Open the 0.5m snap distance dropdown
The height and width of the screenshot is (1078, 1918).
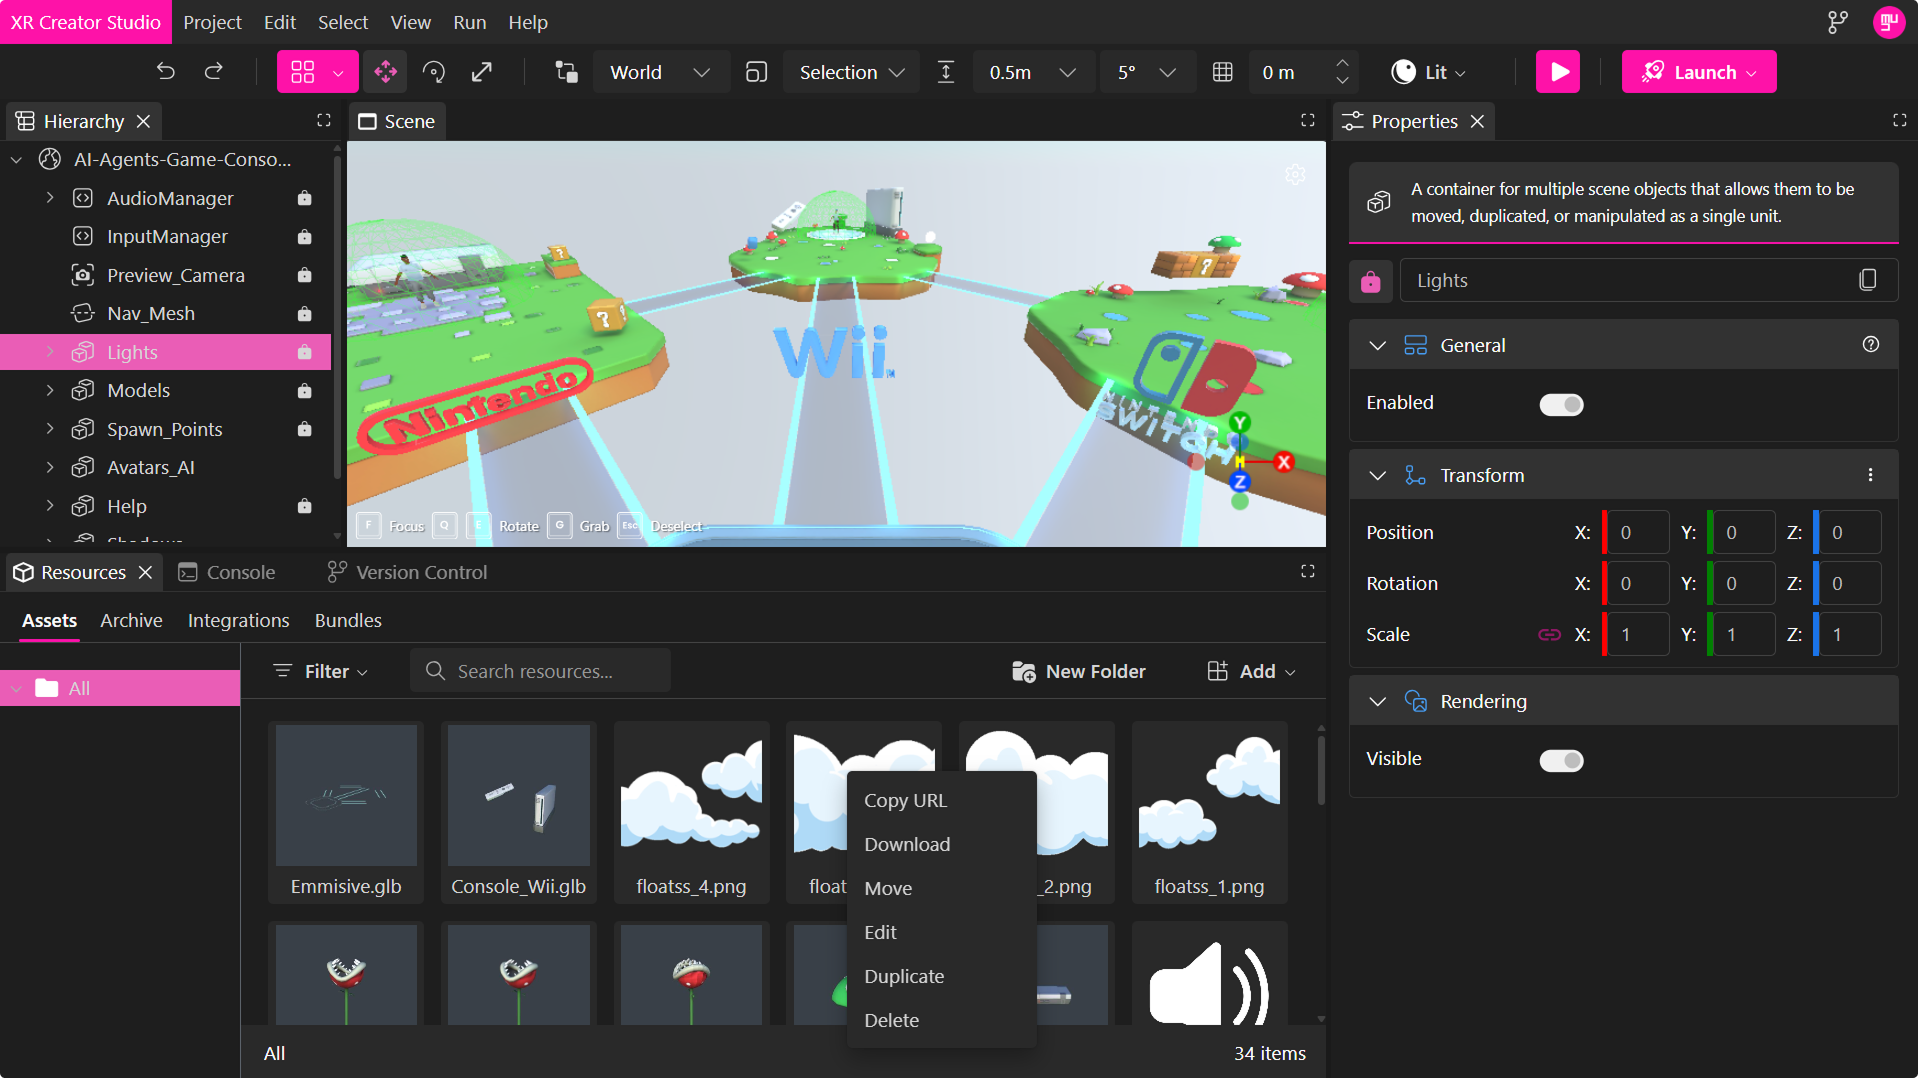pyautogui.click(x=1033, y=72)
